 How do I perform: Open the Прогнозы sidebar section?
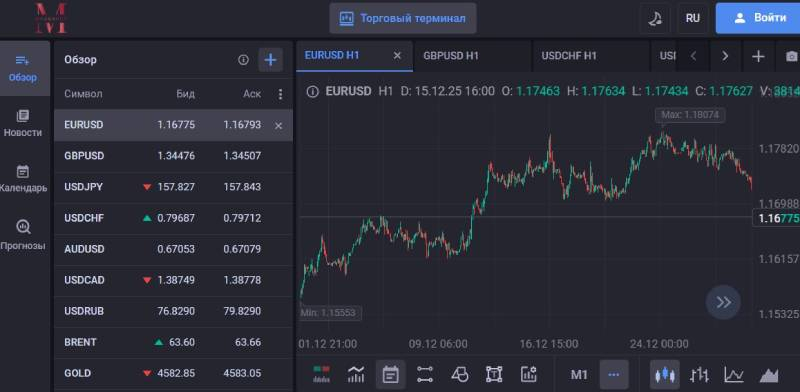pyautogui.click(x=23, y=235)
